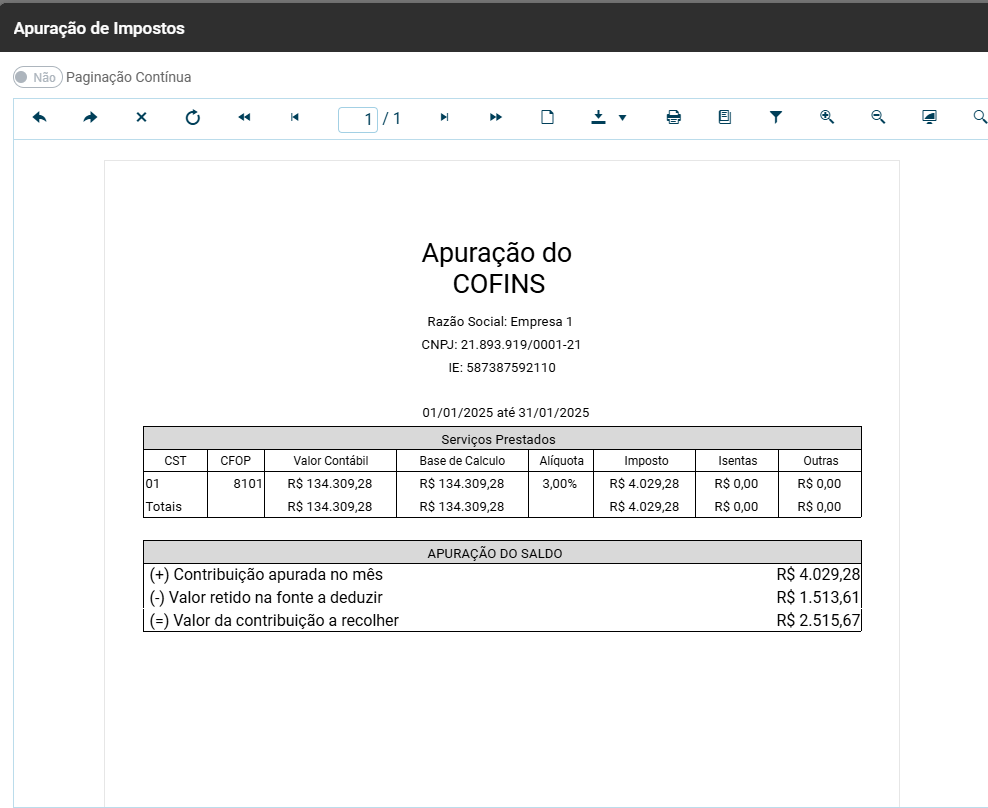Click the current page number field
Image resolution: width=988 pixels, height=808 pixels.
tap(358, 119)
